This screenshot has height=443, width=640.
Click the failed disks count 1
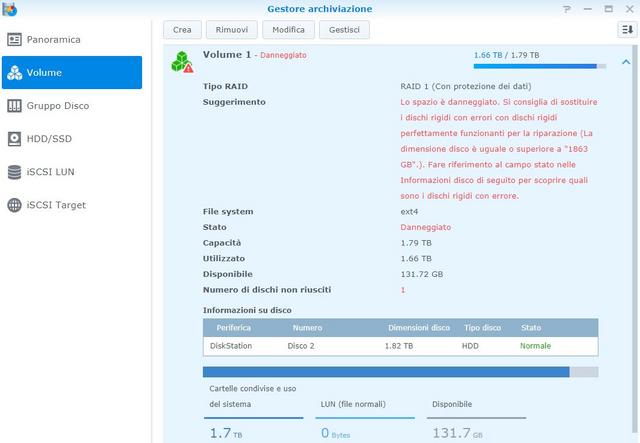click(403, 290)
